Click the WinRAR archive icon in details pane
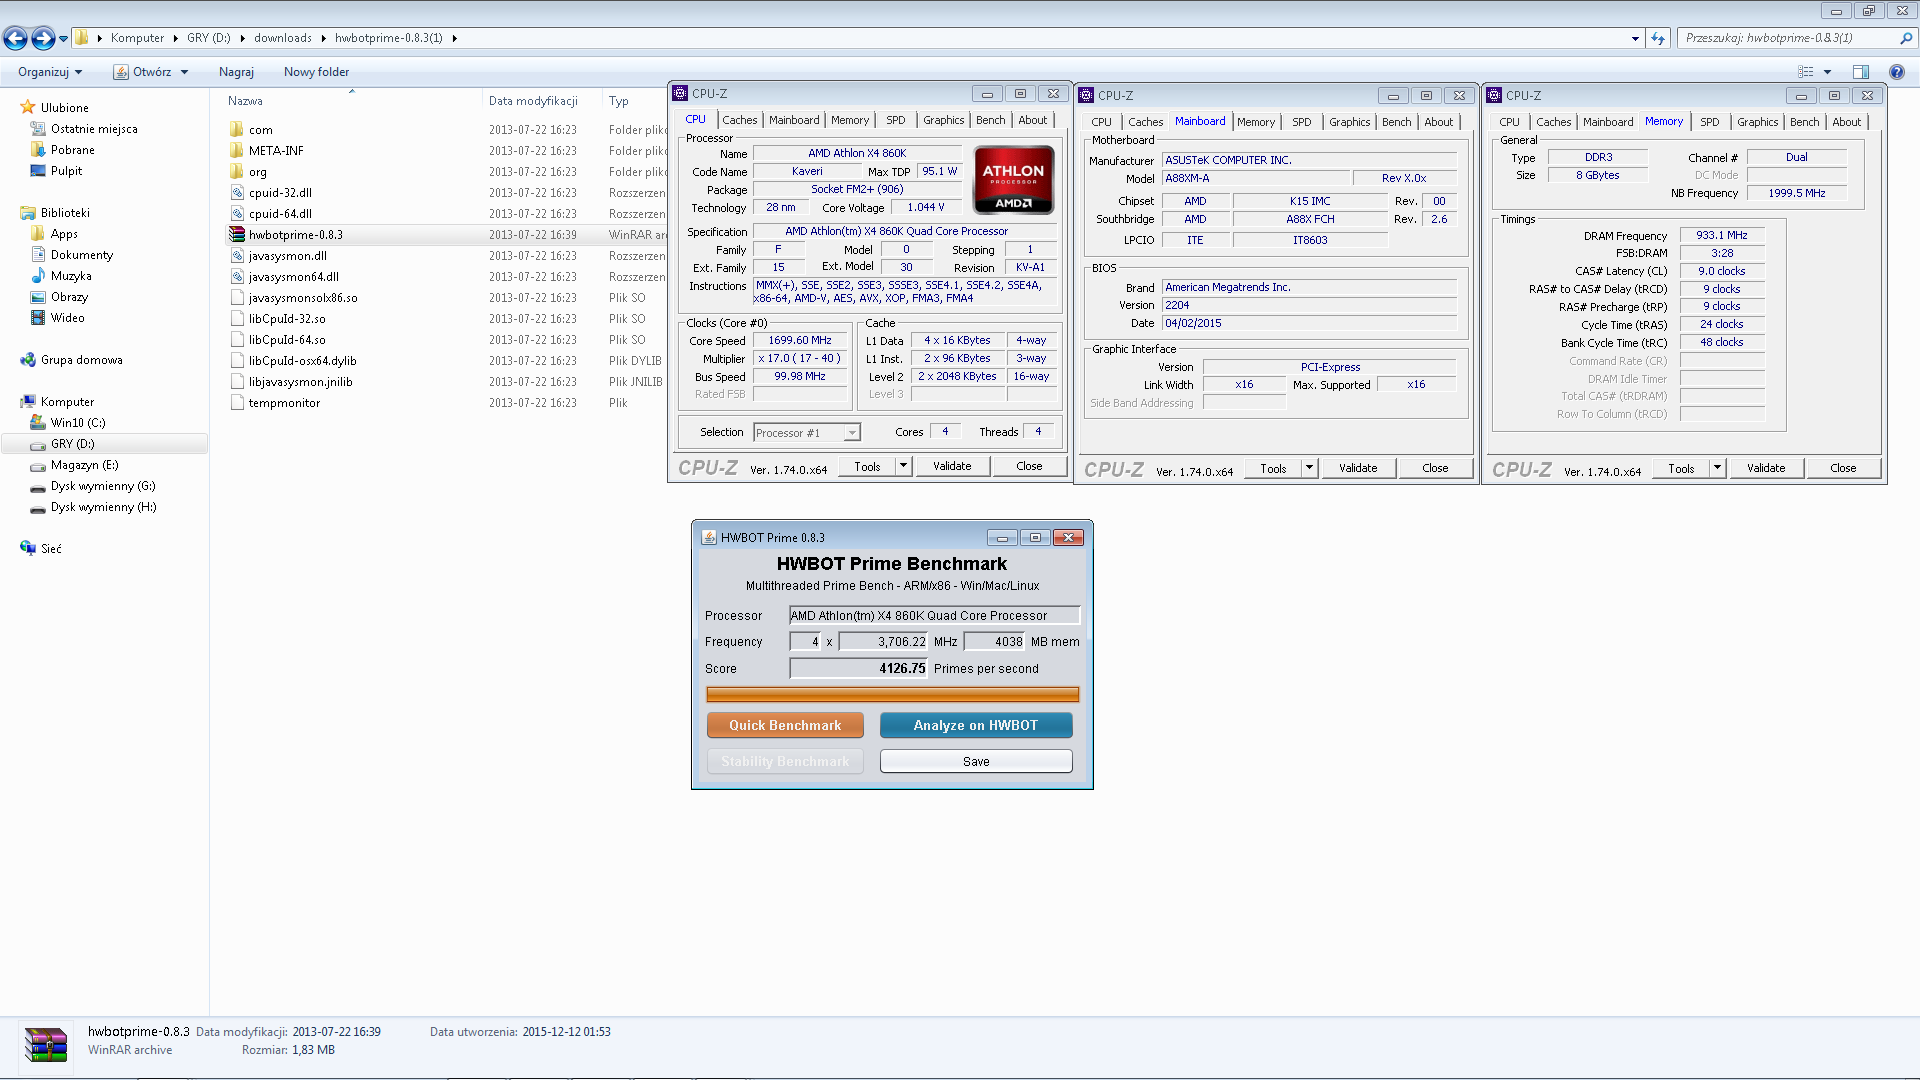 point(46,1044)
